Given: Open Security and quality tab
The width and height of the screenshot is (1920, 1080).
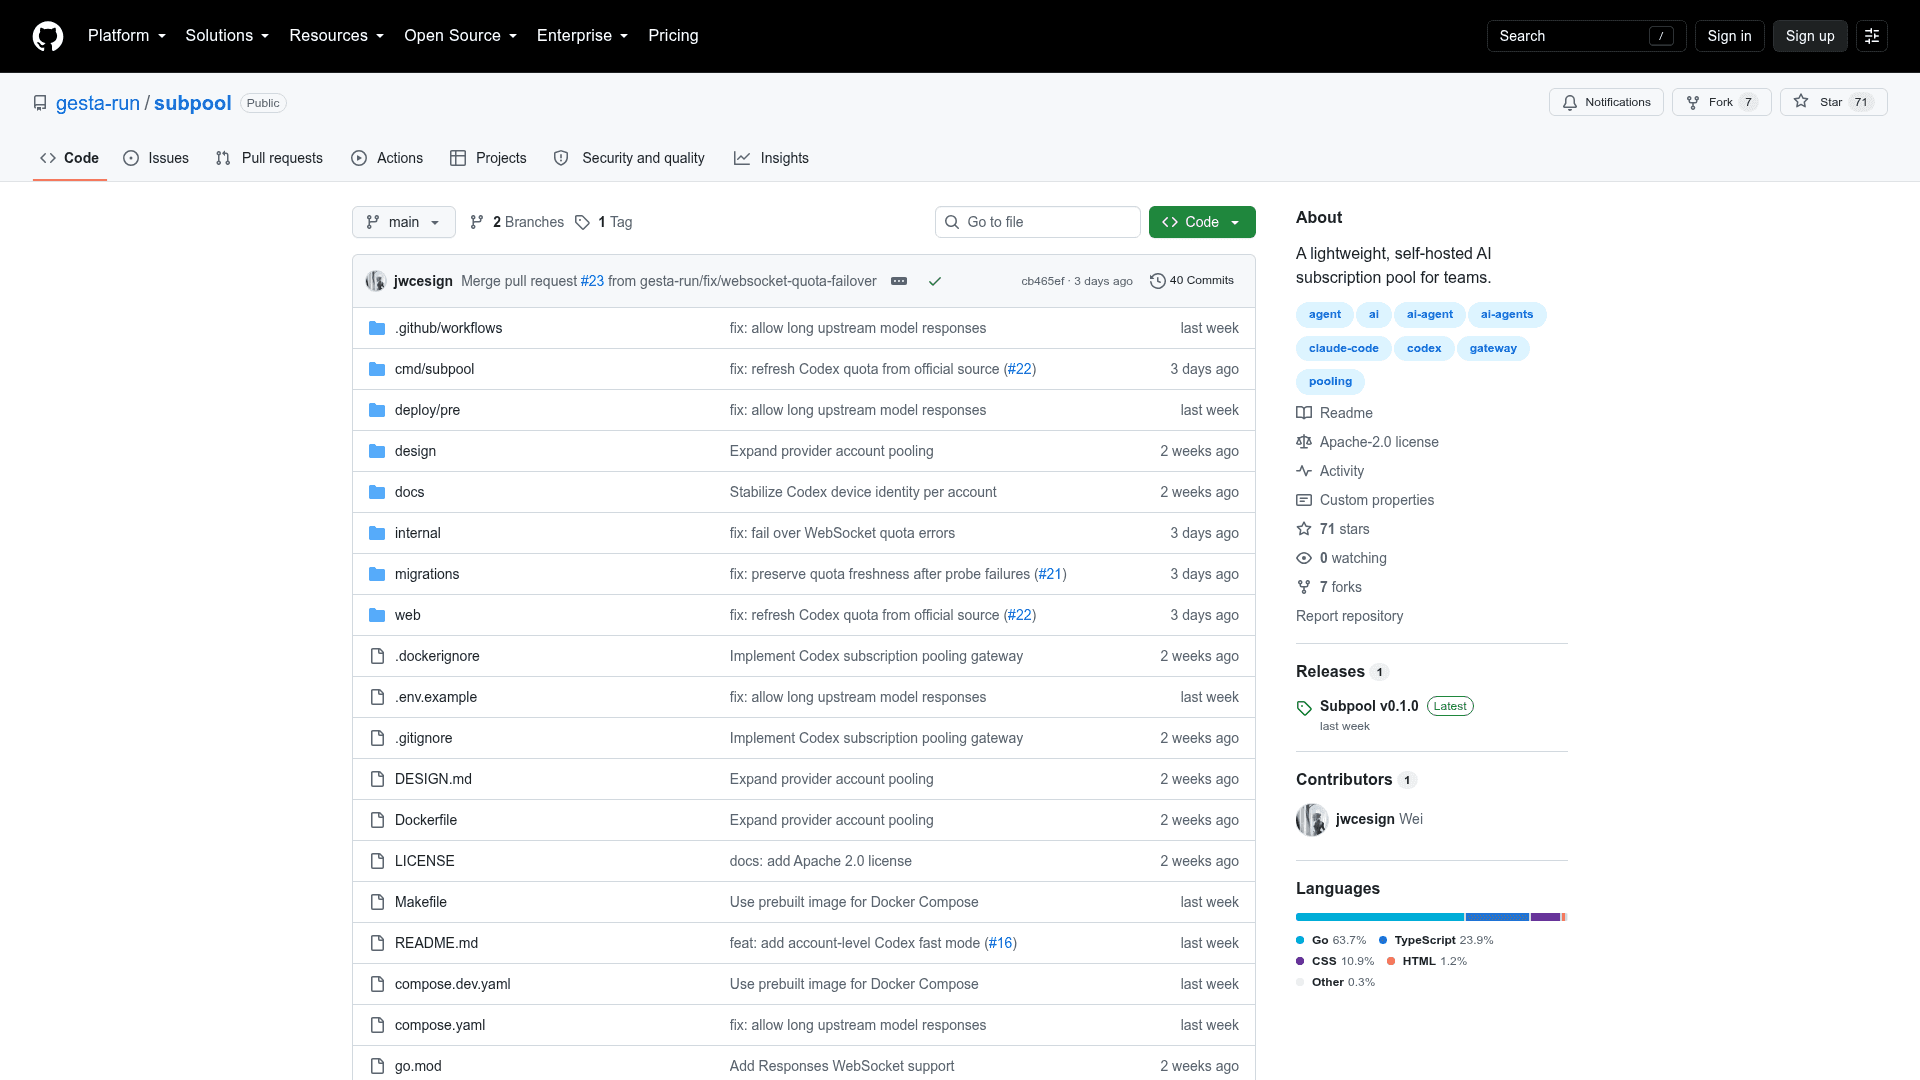Looking at the screenshot, I should point(629,158).
